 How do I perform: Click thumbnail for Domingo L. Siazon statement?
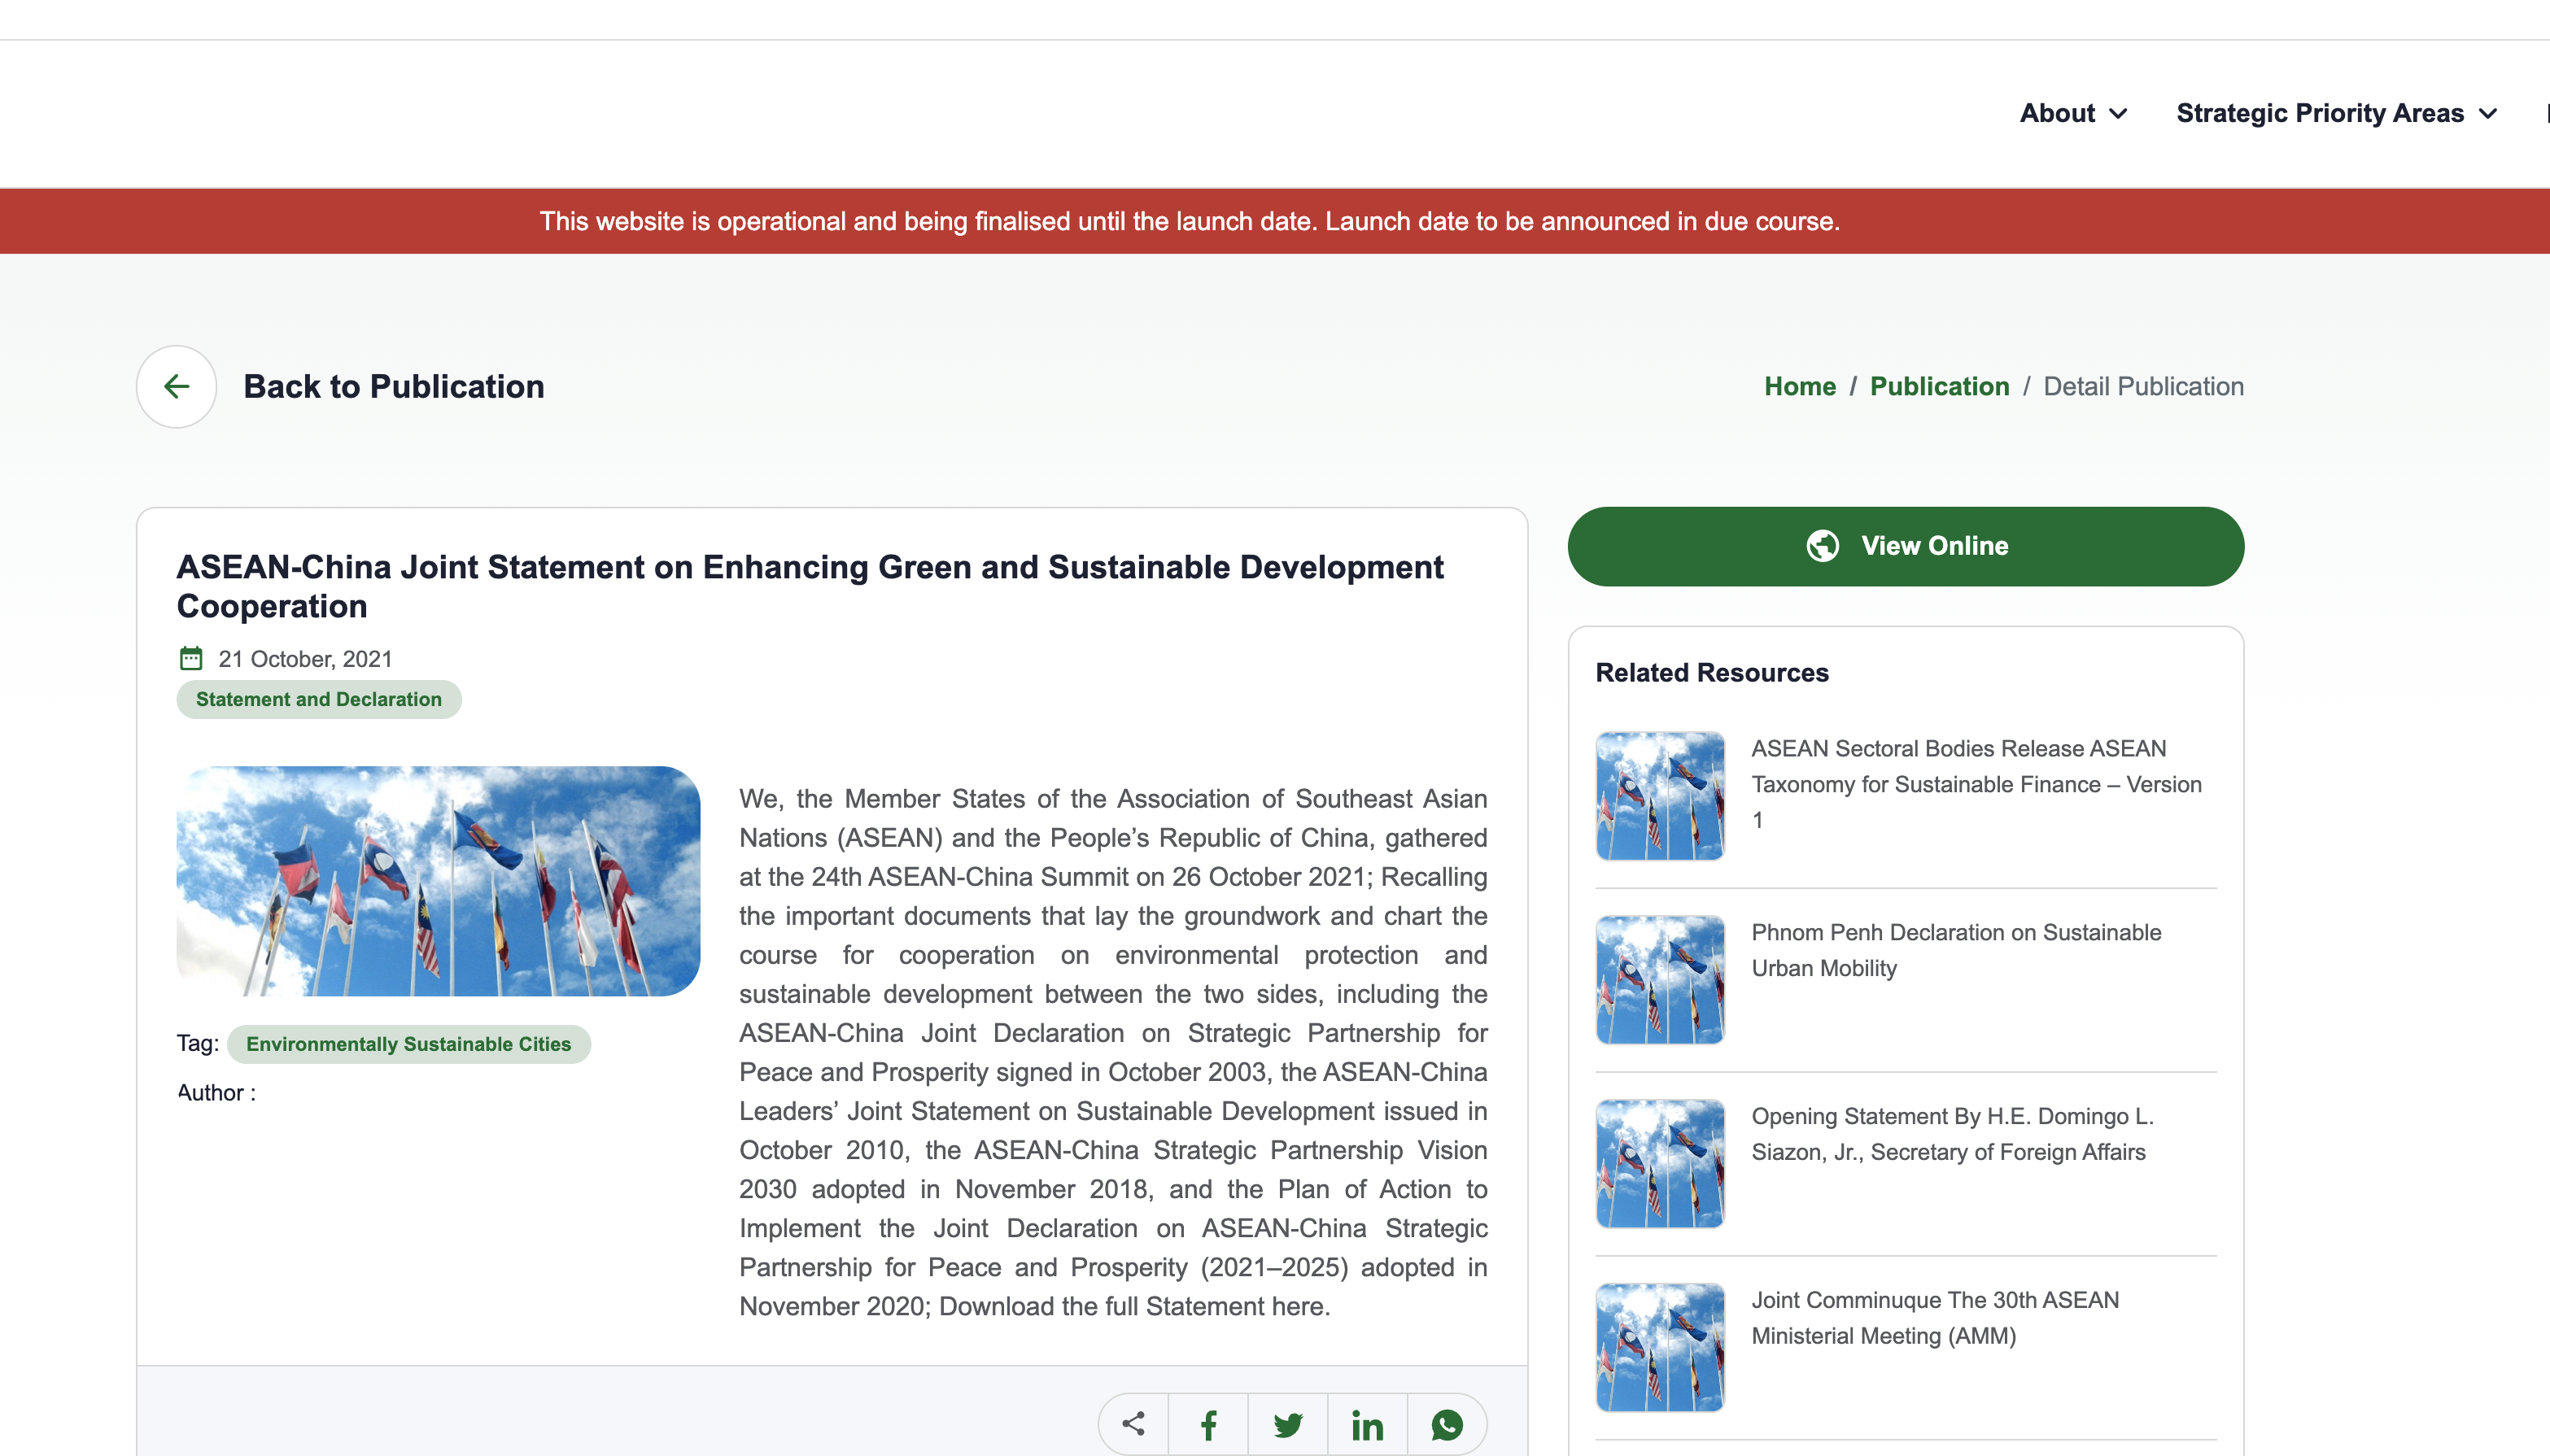pos(1660,1164)
